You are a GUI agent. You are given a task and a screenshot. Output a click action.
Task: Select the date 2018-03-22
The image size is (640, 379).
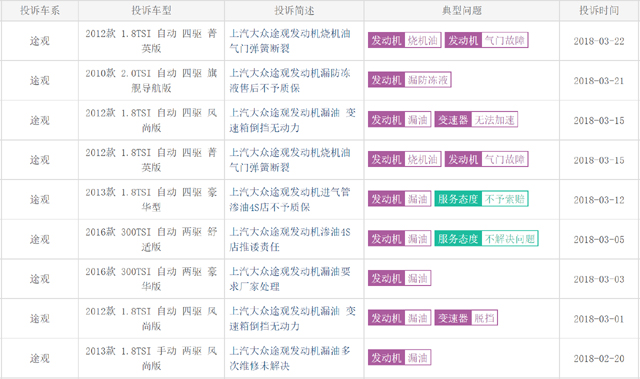pos(599,41)
